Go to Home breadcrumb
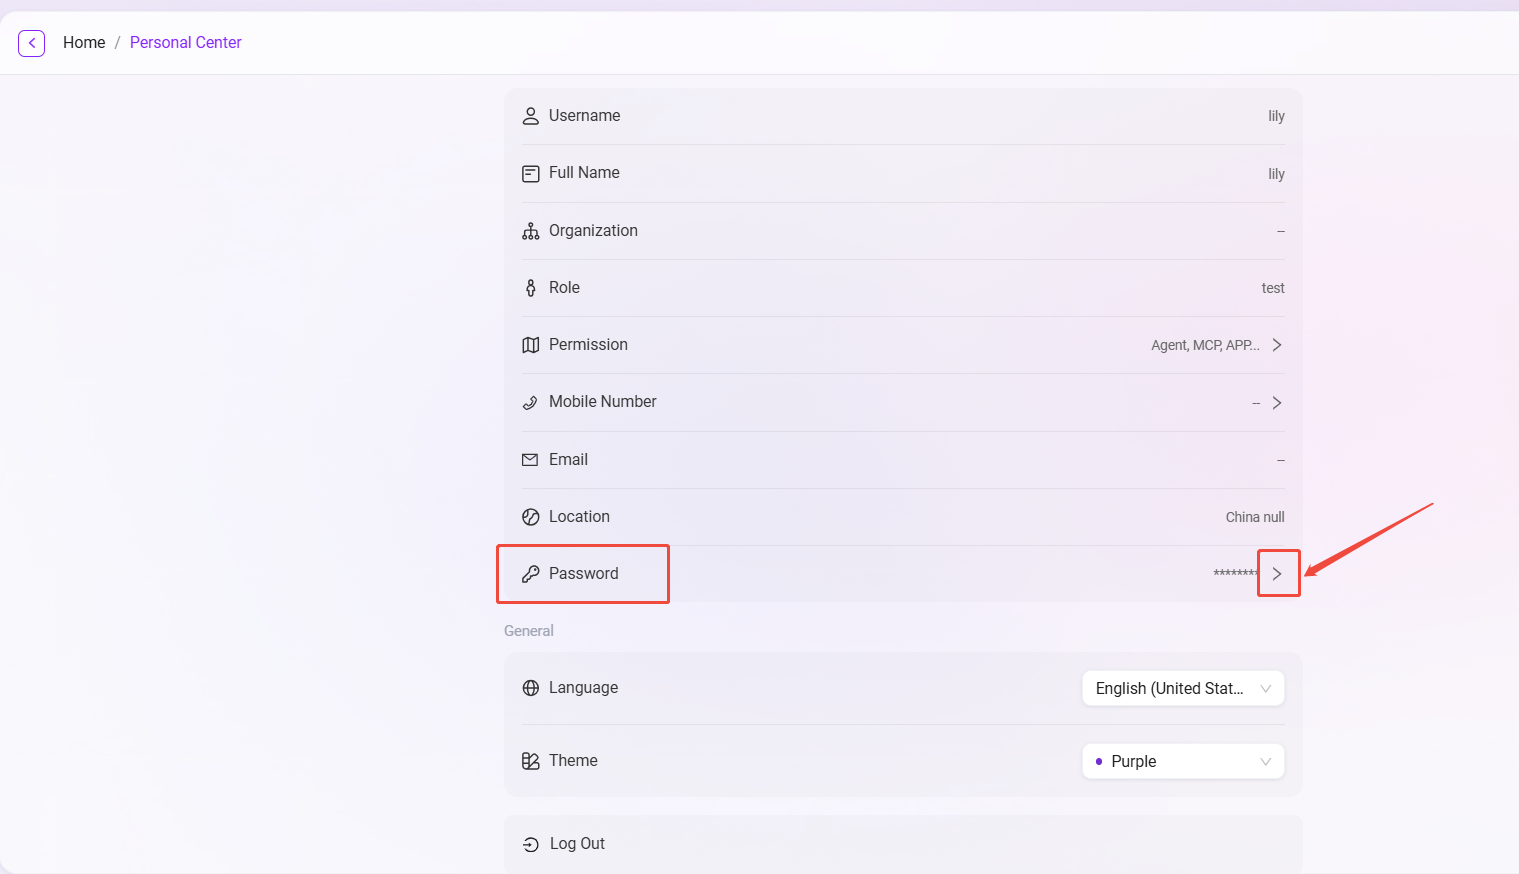Image resolution: width=1519 pixels, height=874 pixels. [84, 43]
